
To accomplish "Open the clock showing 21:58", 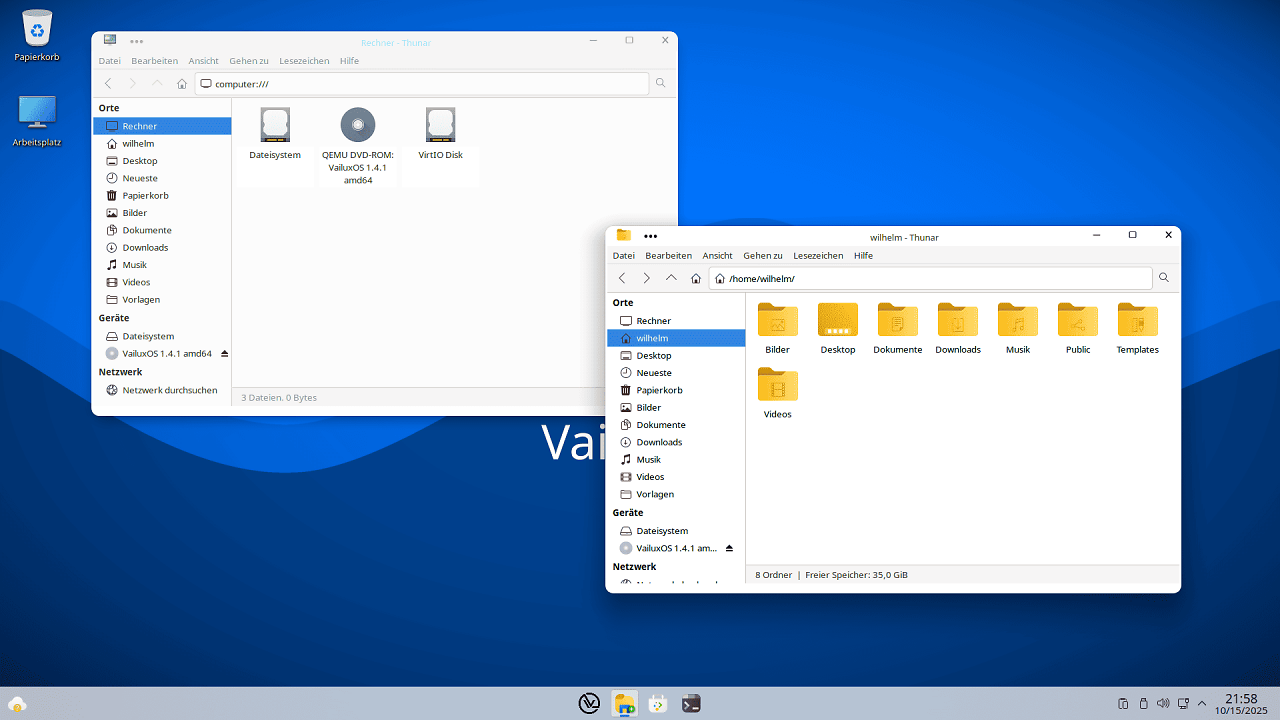I will (1241, 704).
